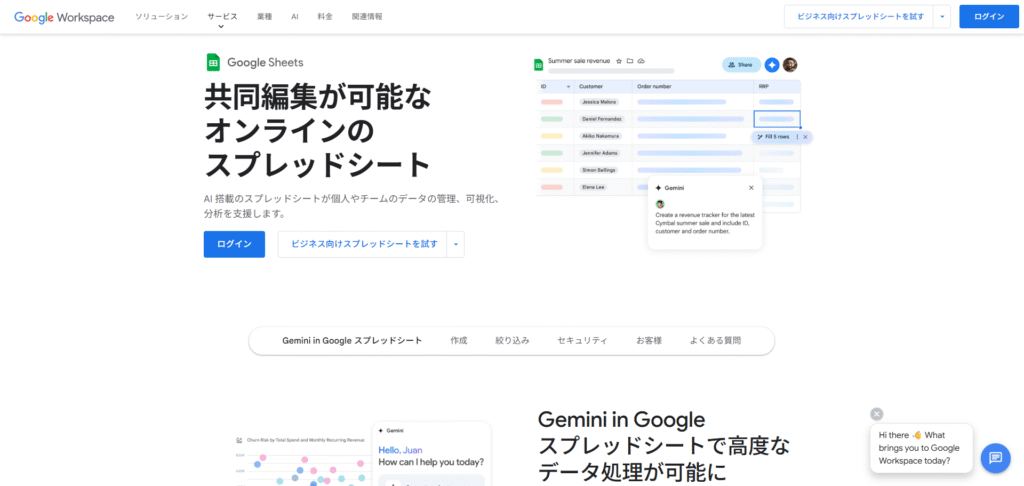Image resolution: width=1024 pixels, height=486 pixels.
Task: Dismiss the Fill 5 rows chip with its X
Action: pyautogui.click(x=805, y=137)
